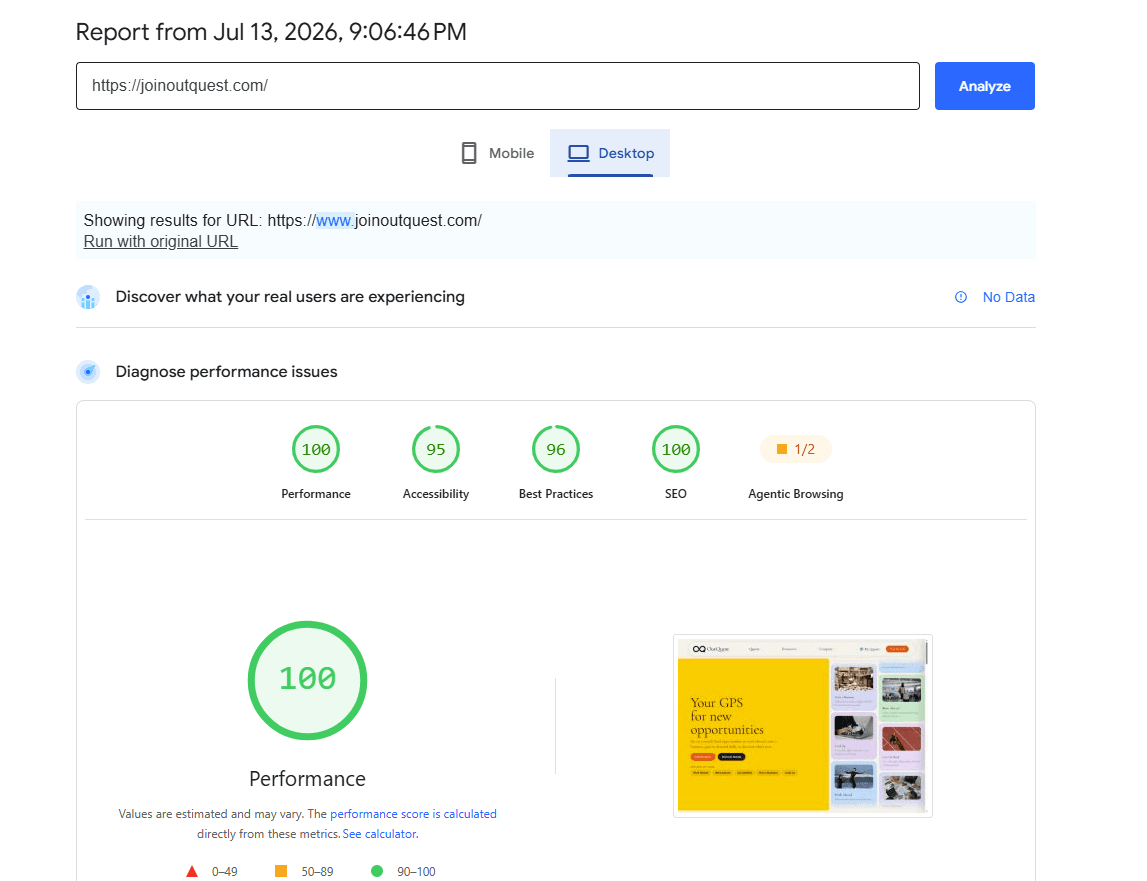The height and width of the screenshot is (881, 1147).
Task: Jump to Accessibility score gauge 95
Action: click(436, 449)
